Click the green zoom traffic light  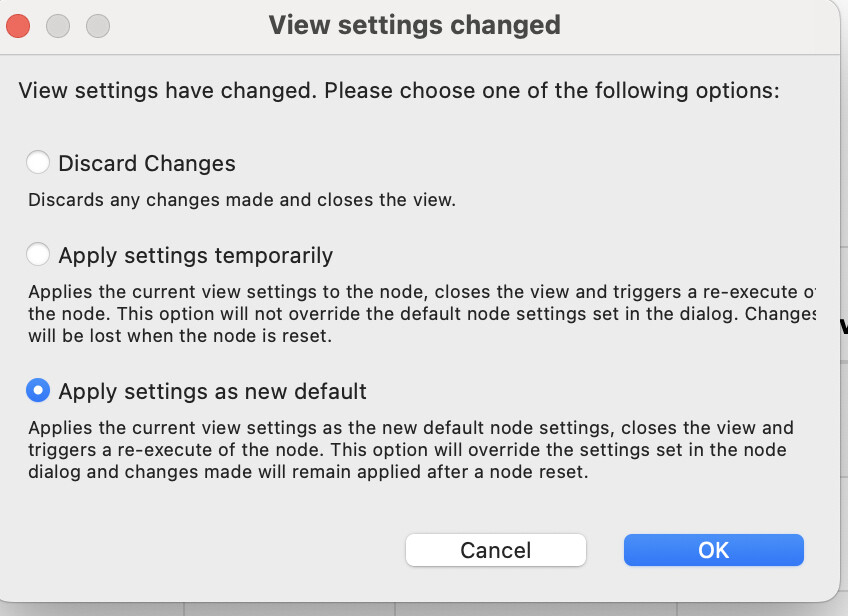pyautogui.click(x=97, y=26)
